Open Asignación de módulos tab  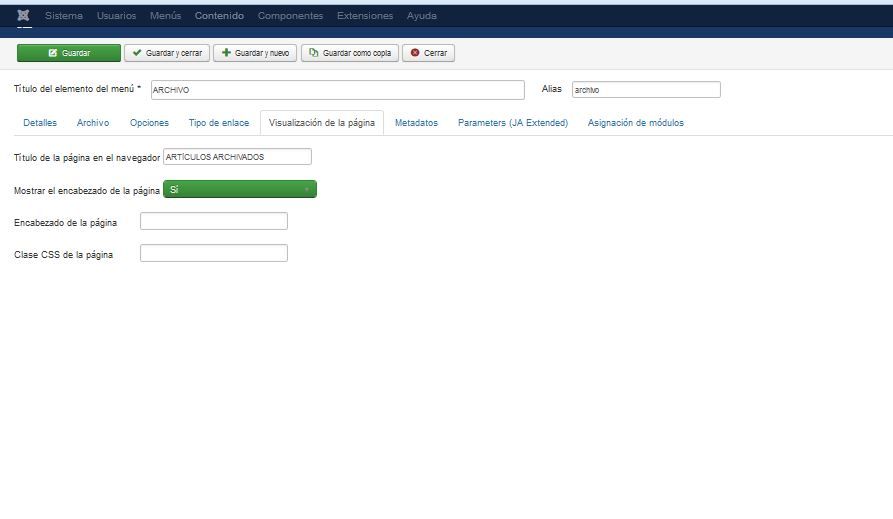click(x=636, y=122)
